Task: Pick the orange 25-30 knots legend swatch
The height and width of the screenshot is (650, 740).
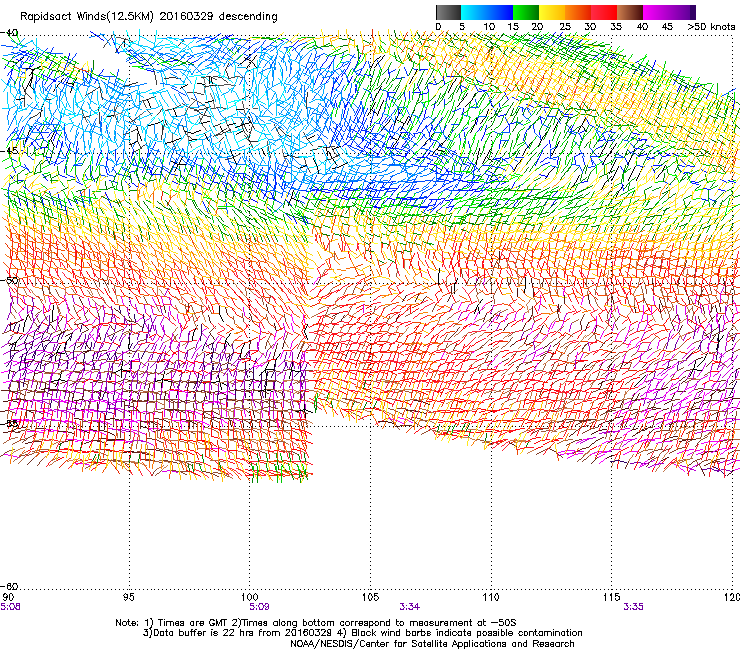Action: 578,12
